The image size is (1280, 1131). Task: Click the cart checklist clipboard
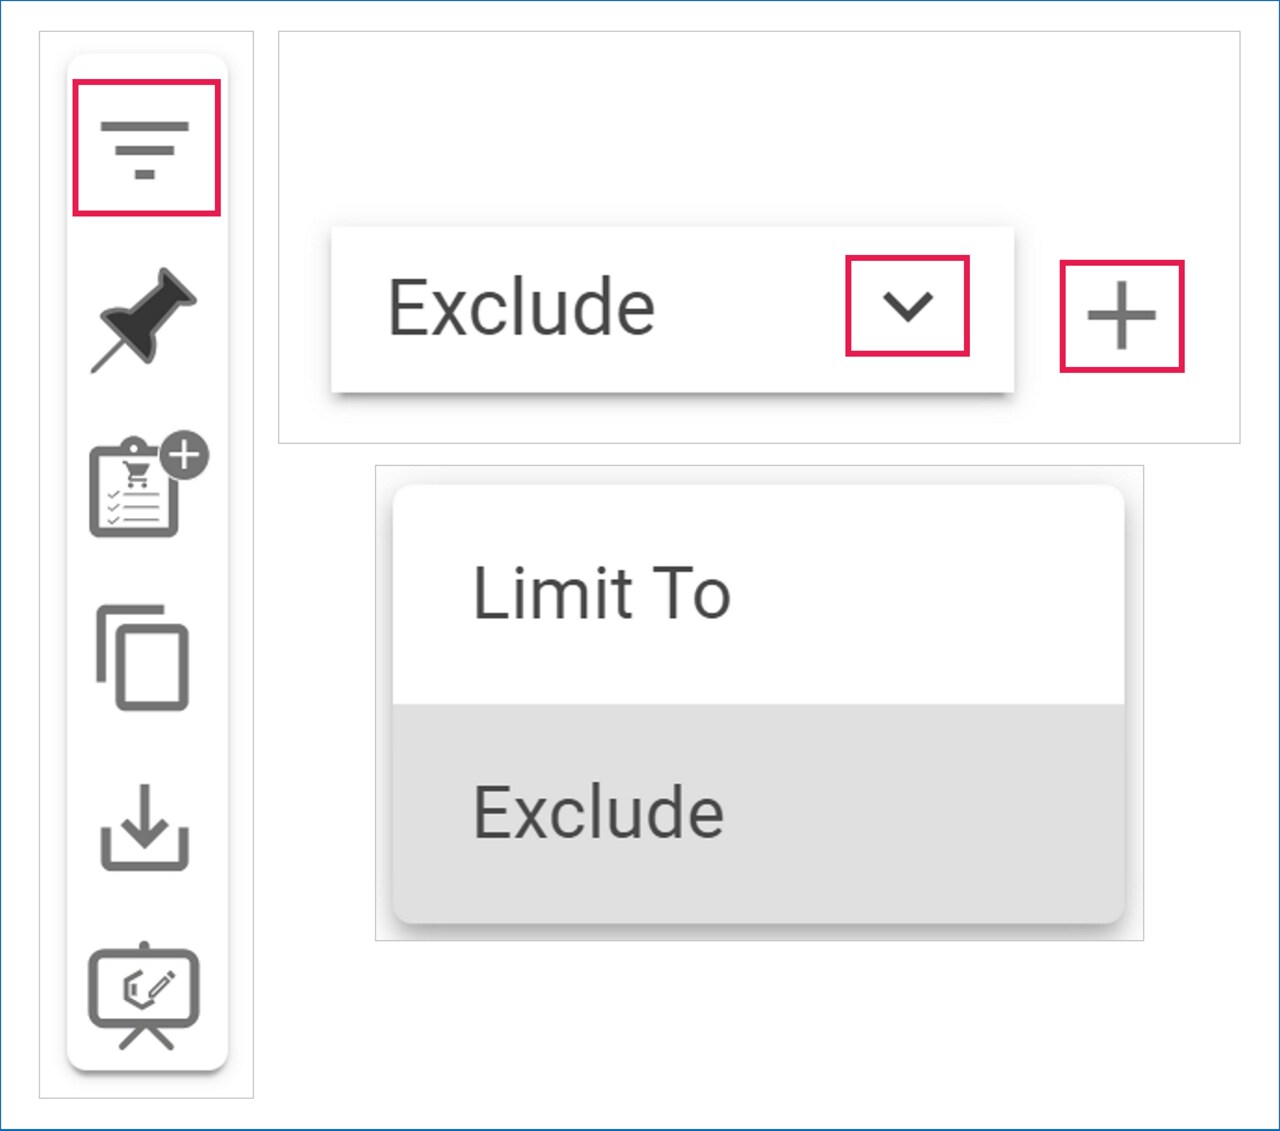click(136, 492)
